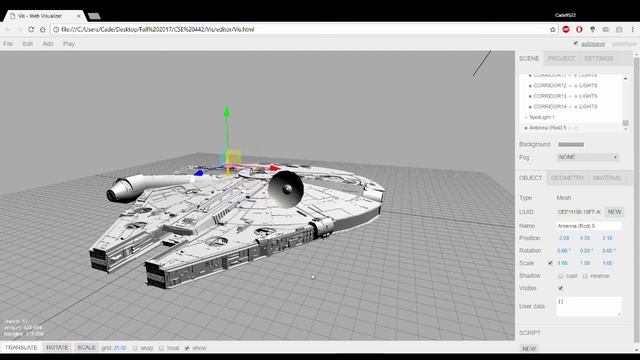Viewport: 640px width, 360px height.
Task: Click the yellow plane handle of the gizmo
Action: pos(234,158)
